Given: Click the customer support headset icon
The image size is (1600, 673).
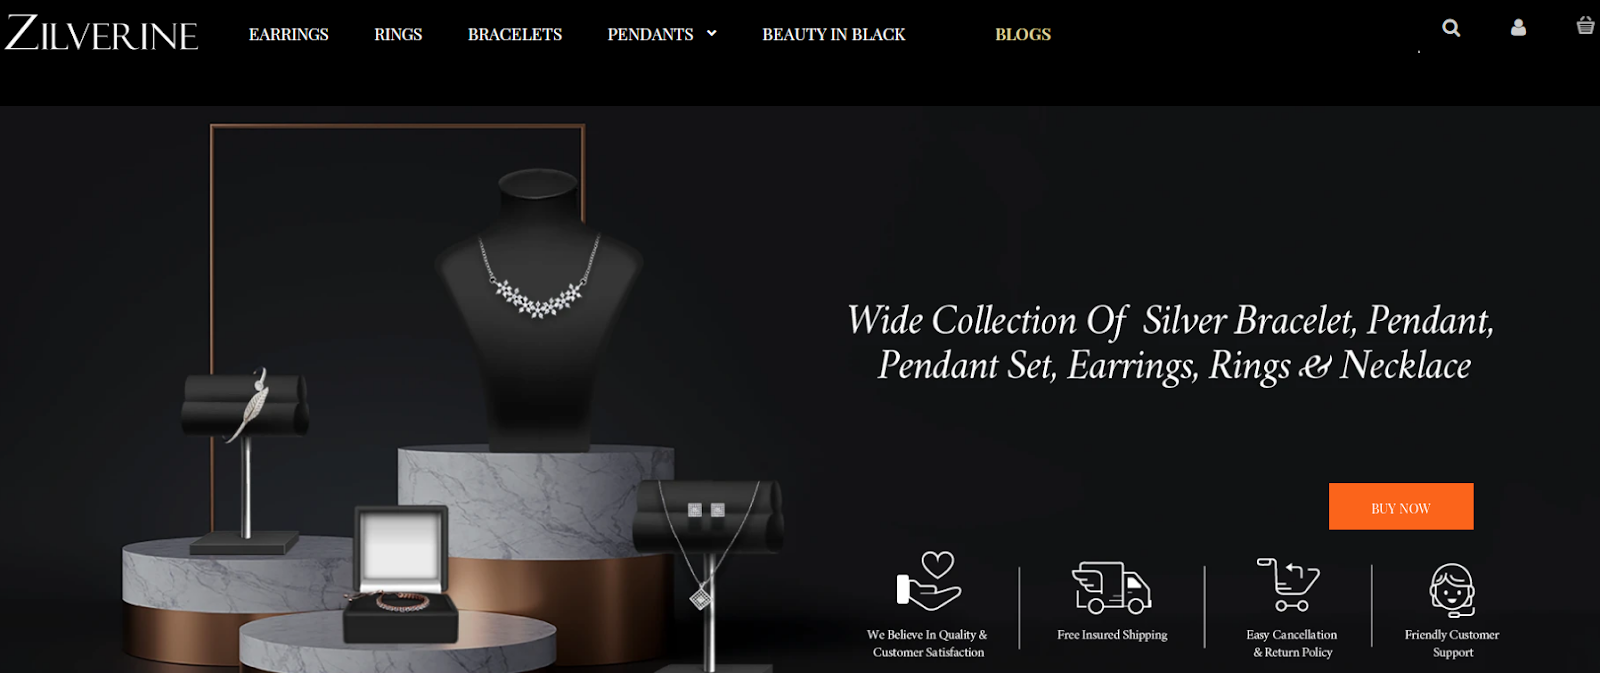Looking at the screenshot, I should point(1452,590).
